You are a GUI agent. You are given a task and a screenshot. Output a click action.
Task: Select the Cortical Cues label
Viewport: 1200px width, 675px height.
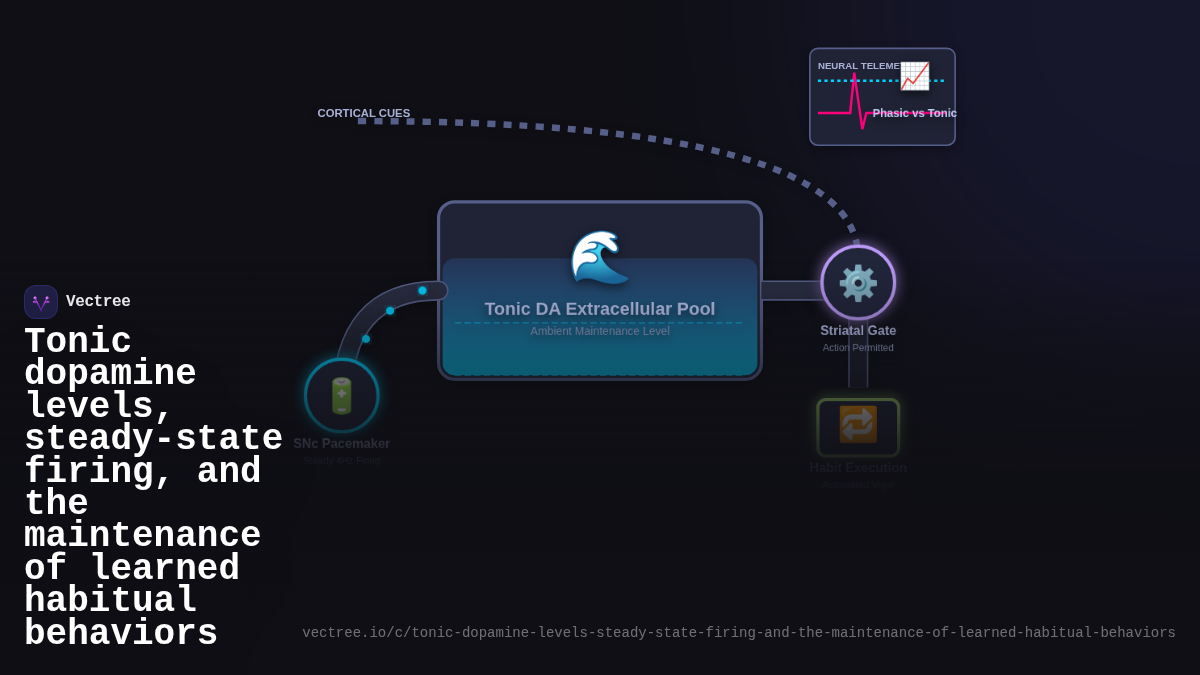click(x=364, y=113)
